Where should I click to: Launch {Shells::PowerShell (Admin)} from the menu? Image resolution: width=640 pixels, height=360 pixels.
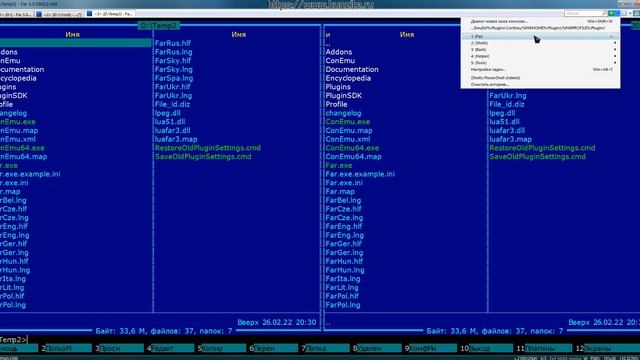pos(540,78)
